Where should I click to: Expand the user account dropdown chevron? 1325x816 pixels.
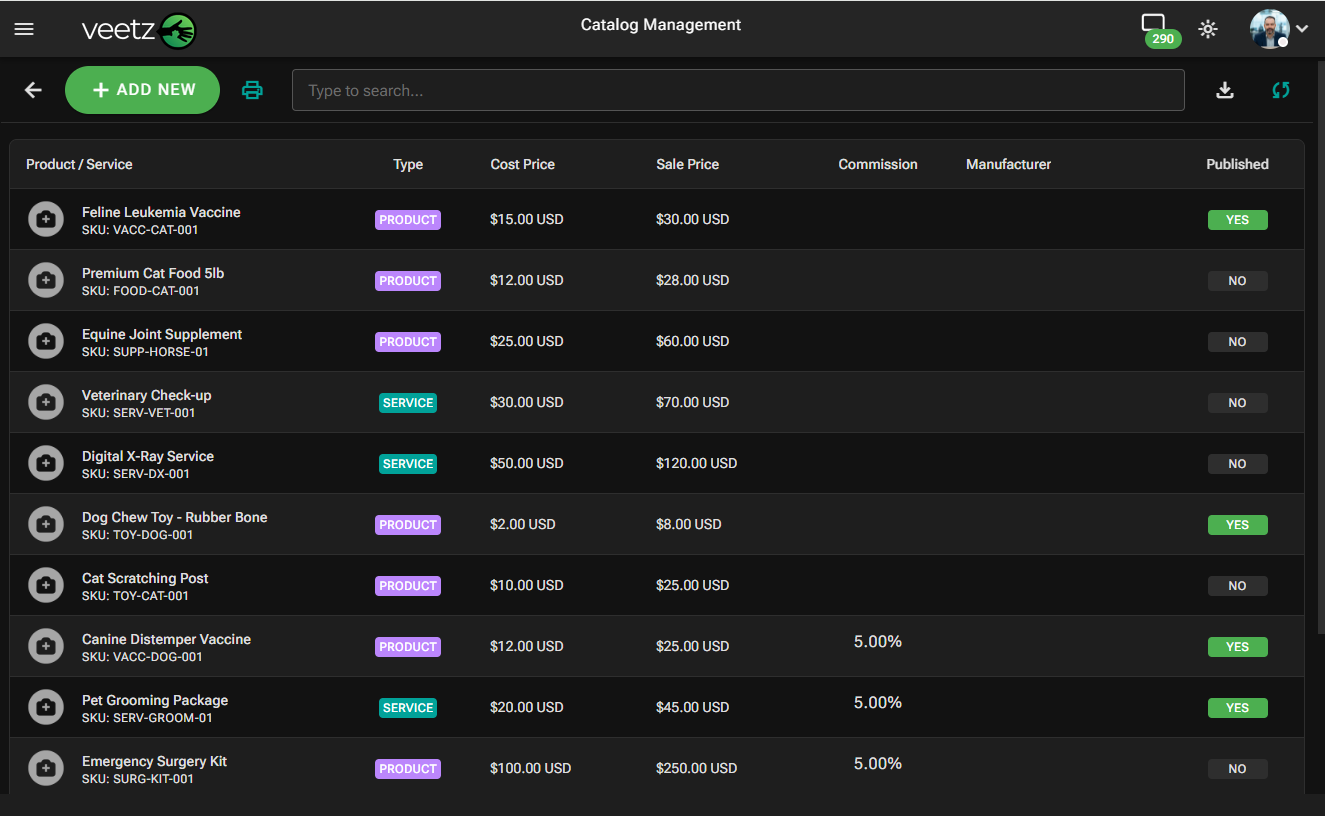click(1304, 29)
